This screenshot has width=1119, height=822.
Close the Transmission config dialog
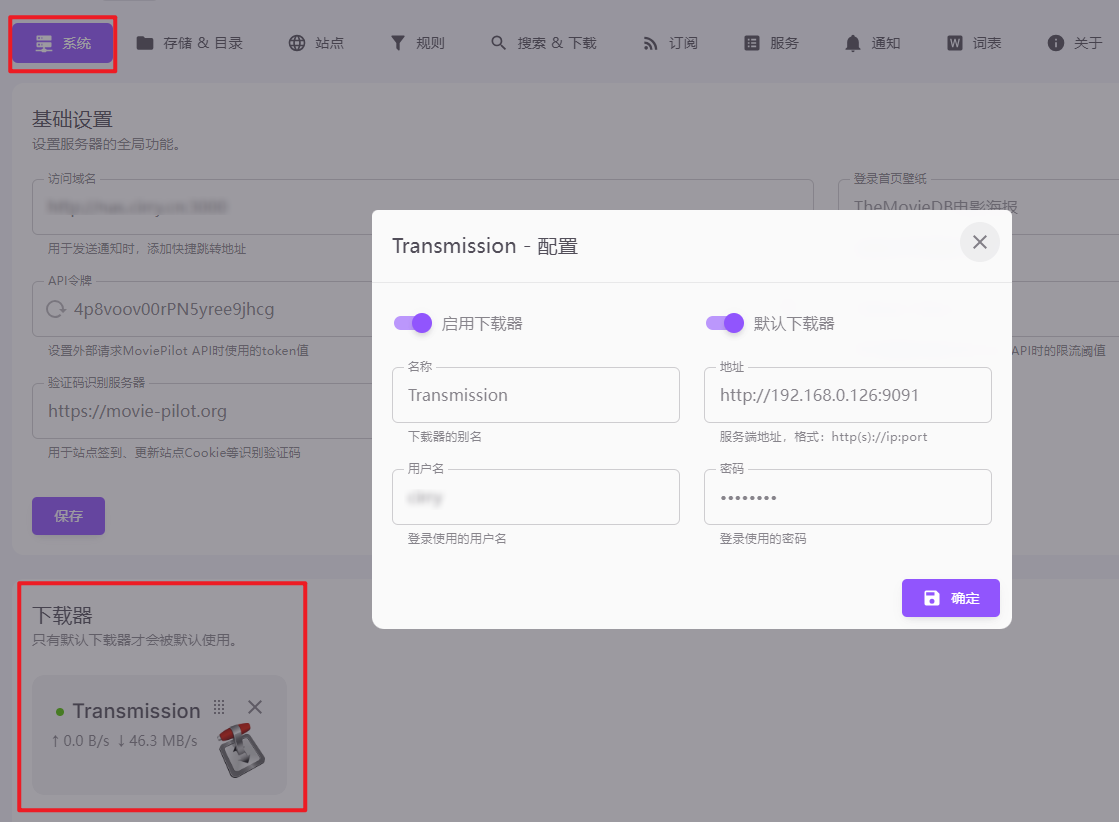click(x=979, y=242)
